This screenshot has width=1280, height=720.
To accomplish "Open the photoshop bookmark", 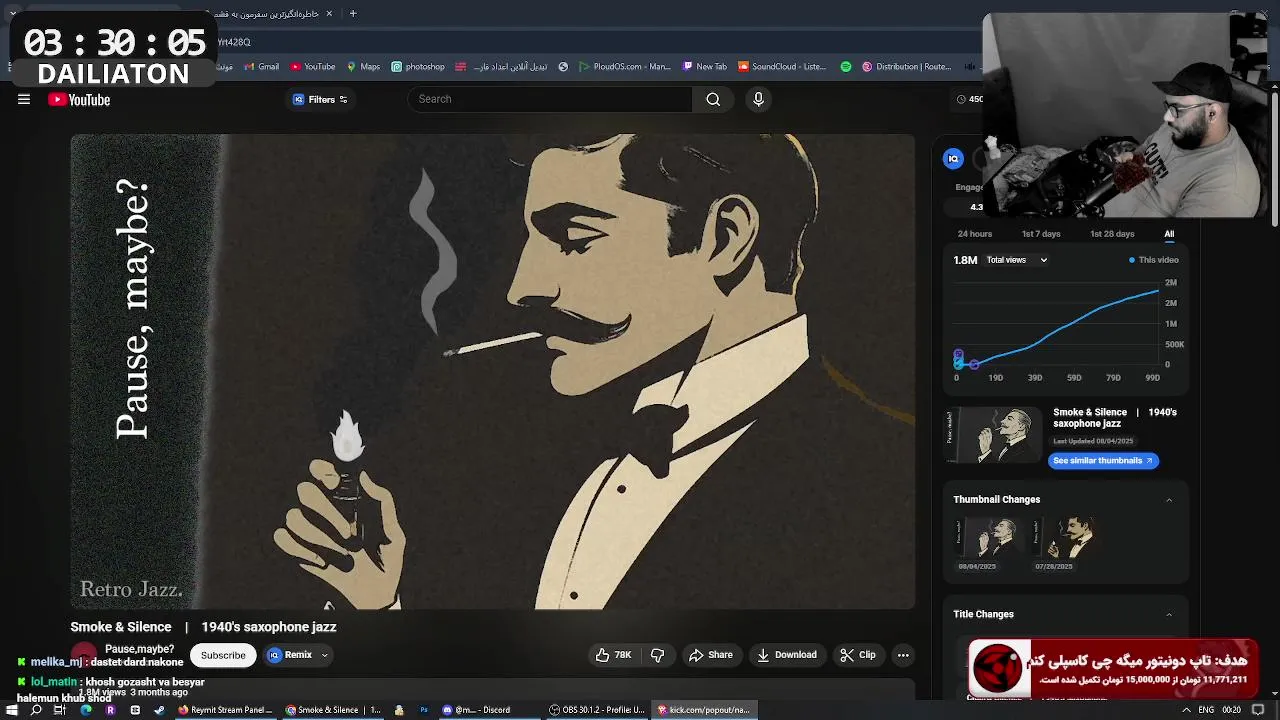I will point(418,67).
